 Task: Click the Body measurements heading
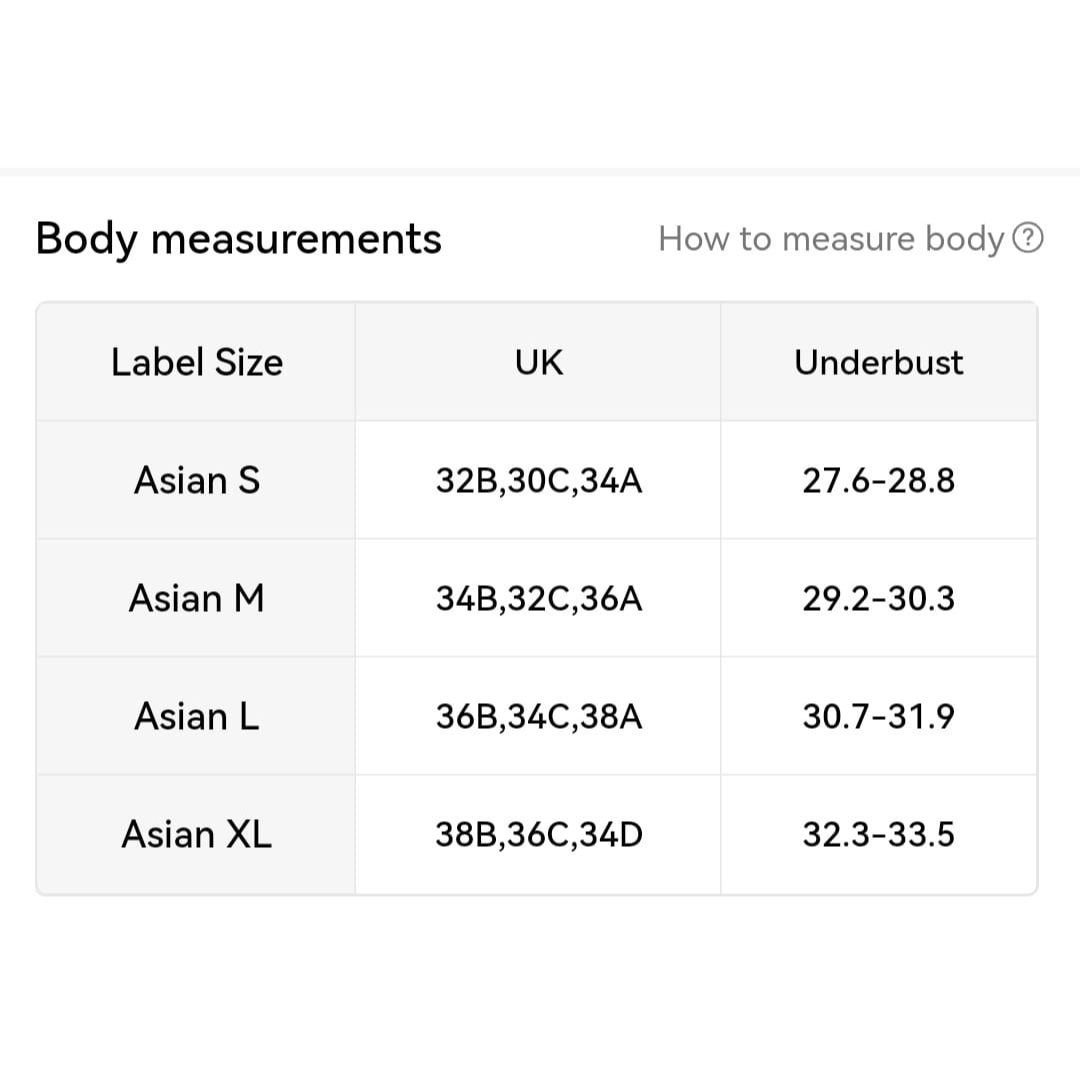[x=238, y=239]
